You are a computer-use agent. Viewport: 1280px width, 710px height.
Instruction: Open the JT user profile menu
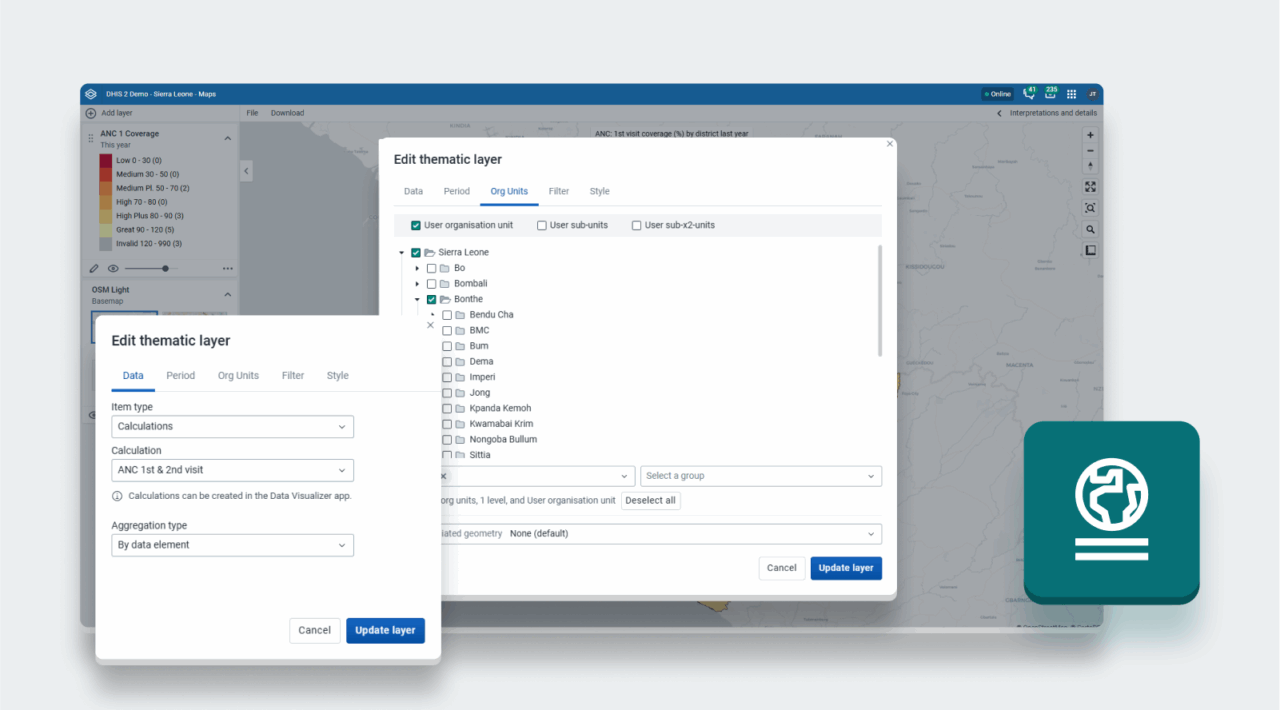(x=1092, y=94)
